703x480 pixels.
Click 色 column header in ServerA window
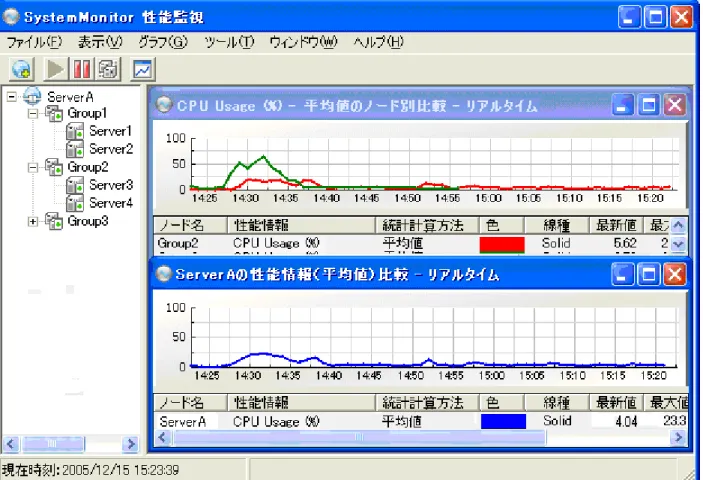pyautogui.click(x=502, y=402)
